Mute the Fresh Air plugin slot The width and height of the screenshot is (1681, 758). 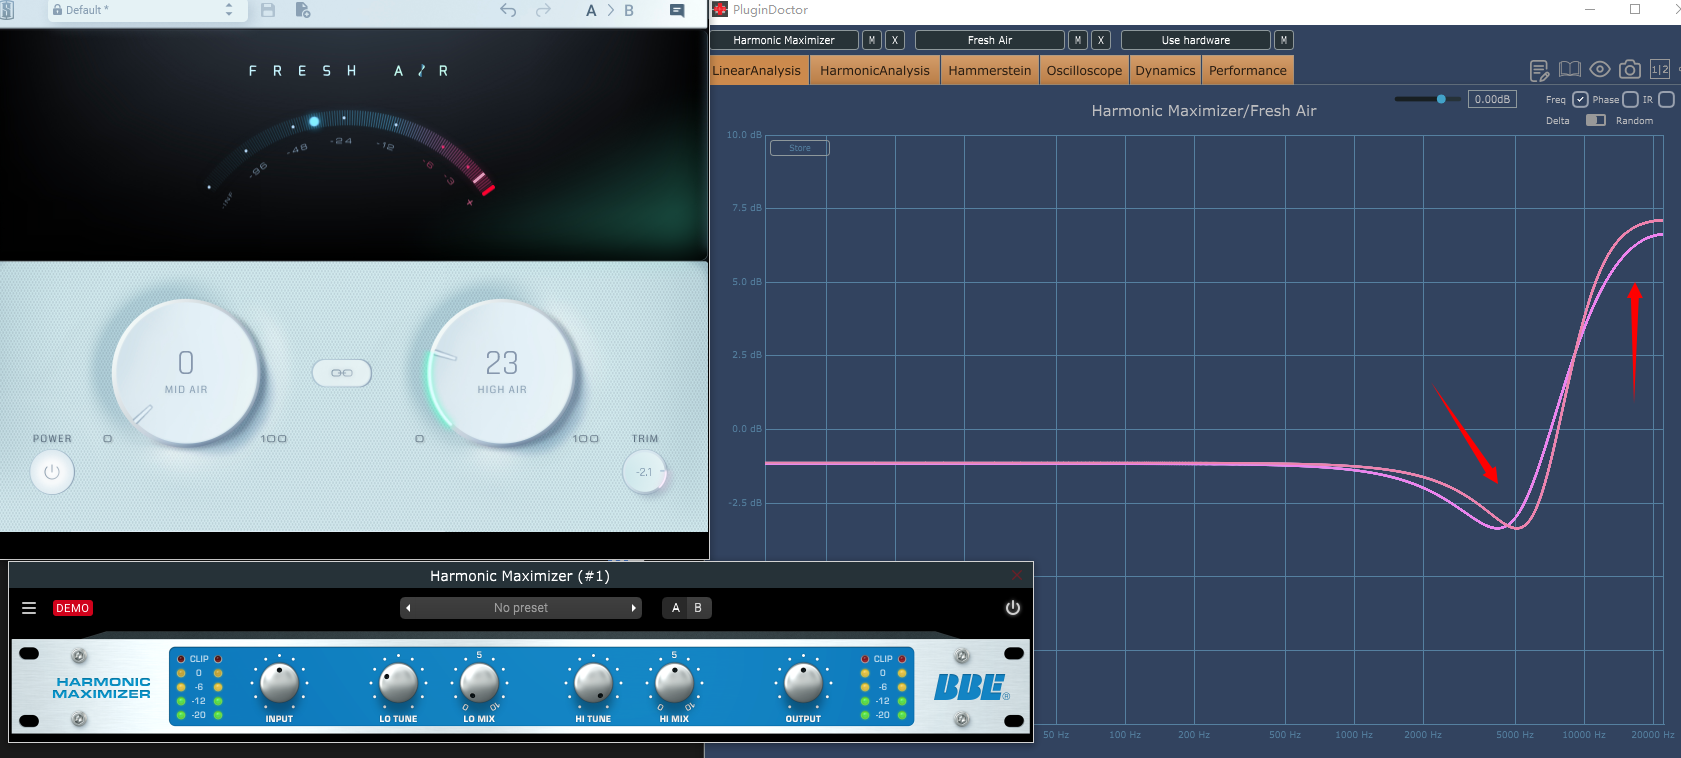coord(1078,40)
